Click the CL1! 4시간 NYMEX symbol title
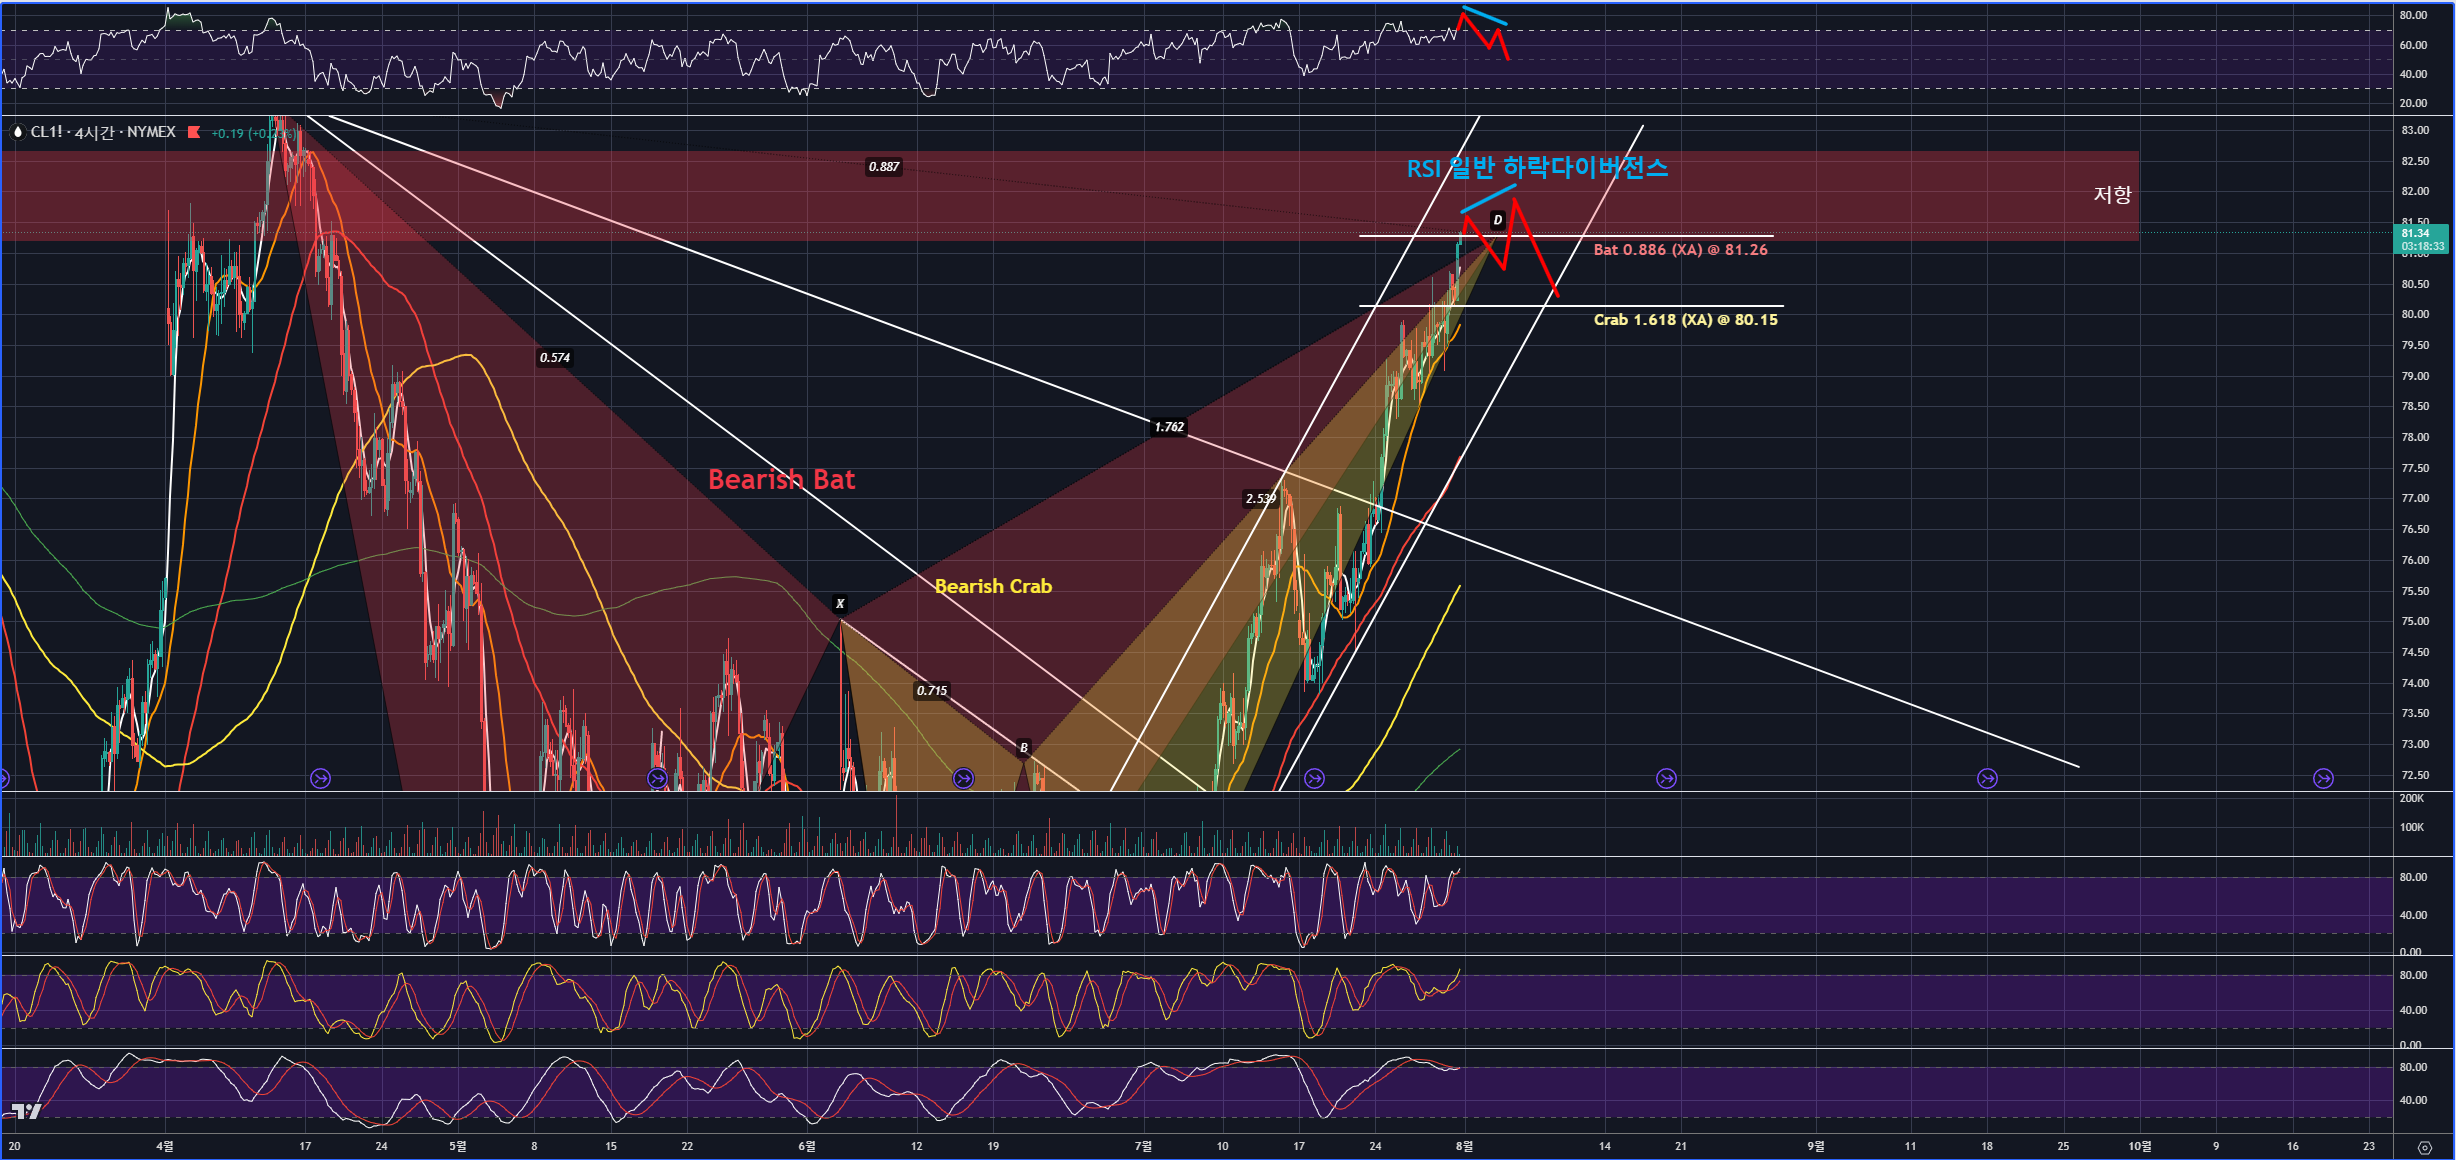 tap(102, 132)
